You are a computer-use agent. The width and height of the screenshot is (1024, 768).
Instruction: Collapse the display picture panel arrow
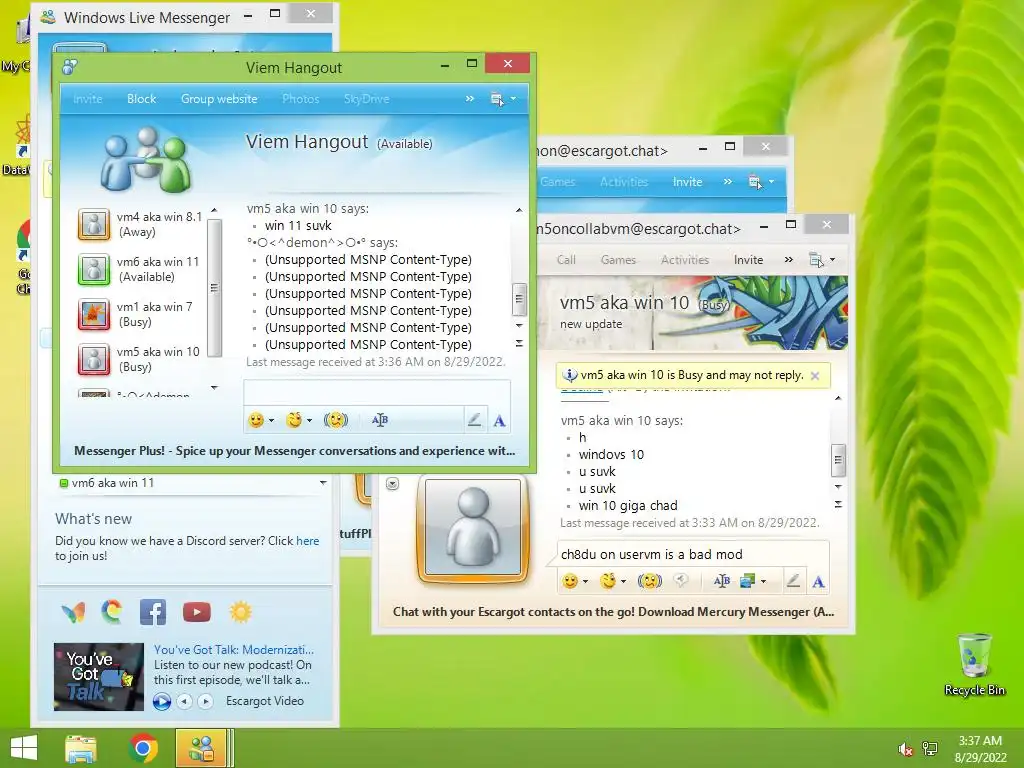(x=392, y=484)
